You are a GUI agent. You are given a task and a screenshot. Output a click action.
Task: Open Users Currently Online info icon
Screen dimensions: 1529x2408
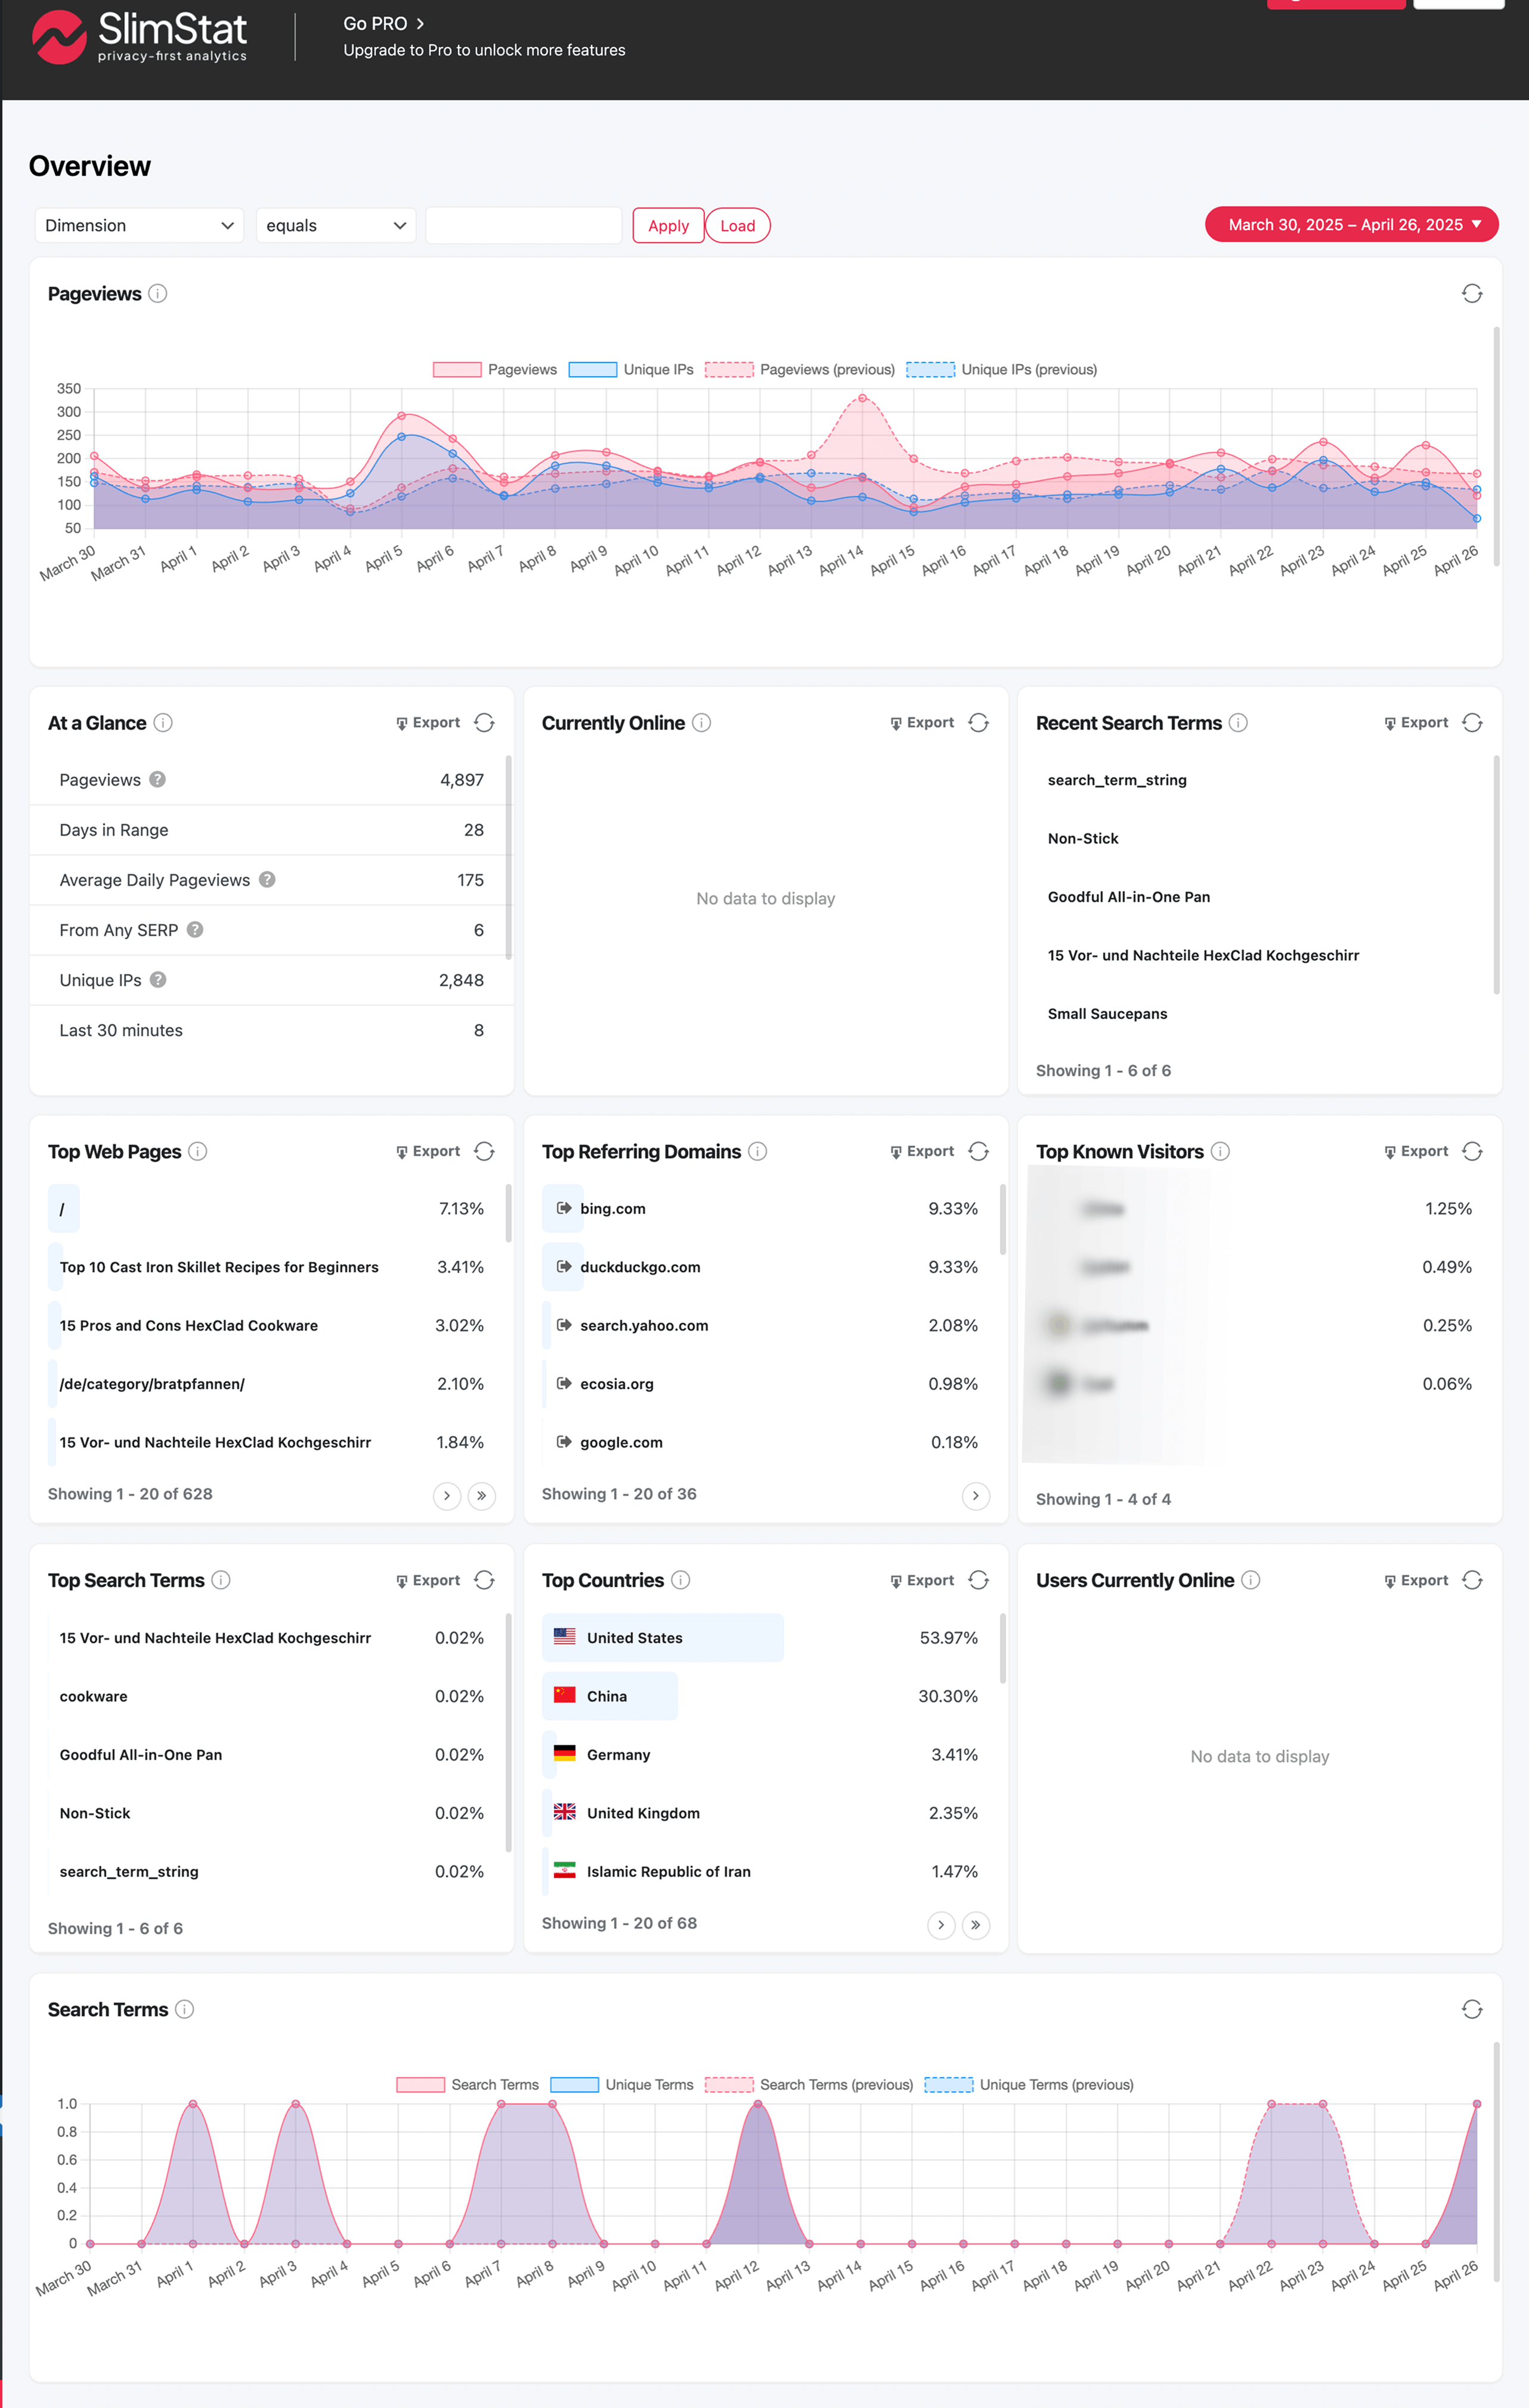1251,1580
